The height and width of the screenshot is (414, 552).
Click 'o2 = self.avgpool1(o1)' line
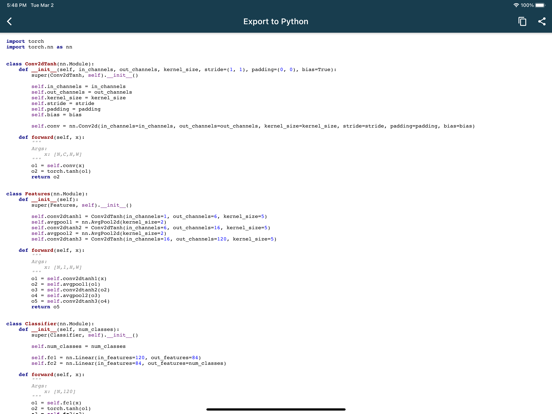(65, 284)
